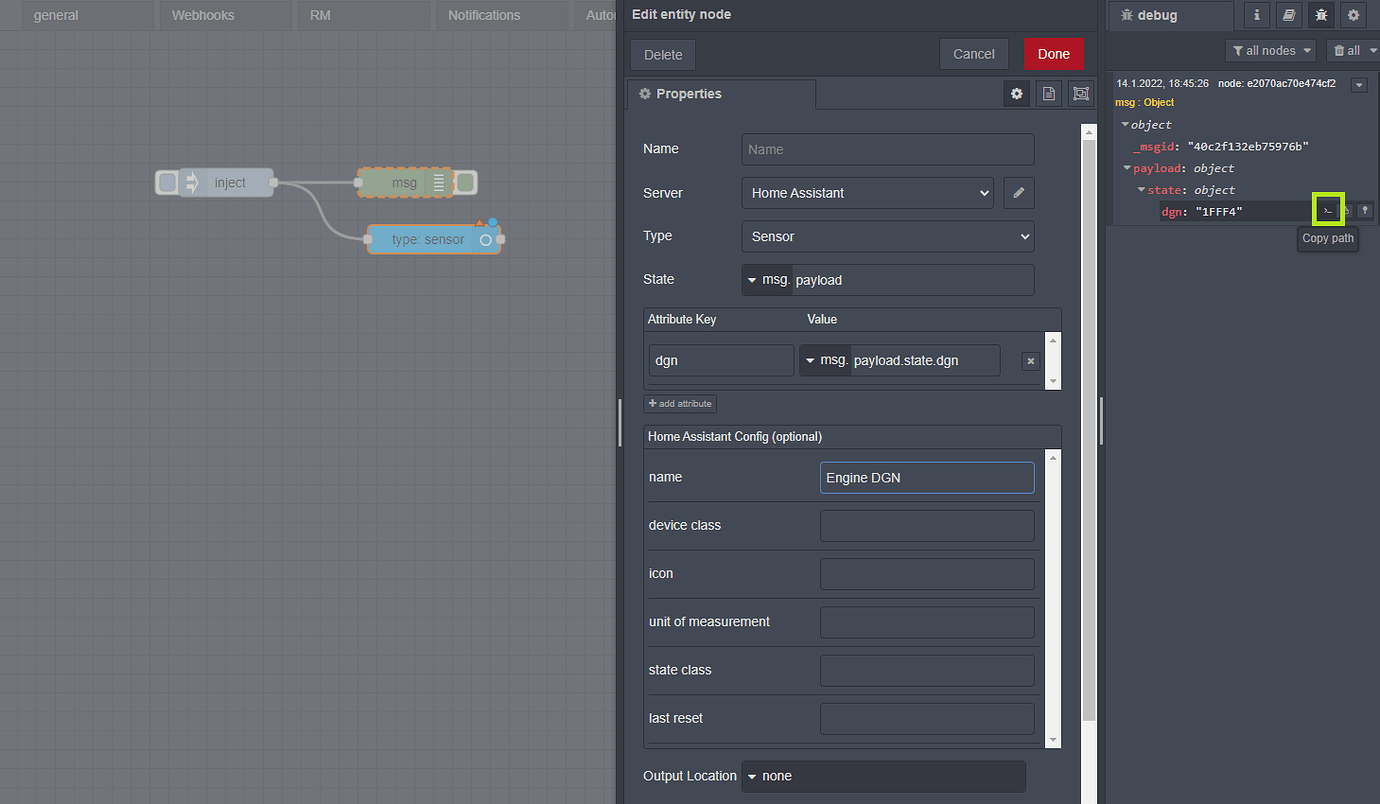Collapse the payload object in debug output
The image size is (1380, 804).
(1125, 168)
